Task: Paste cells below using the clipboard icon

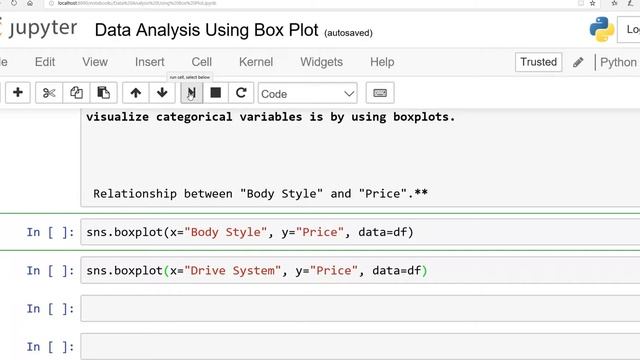Action: (x=103, y=93)
